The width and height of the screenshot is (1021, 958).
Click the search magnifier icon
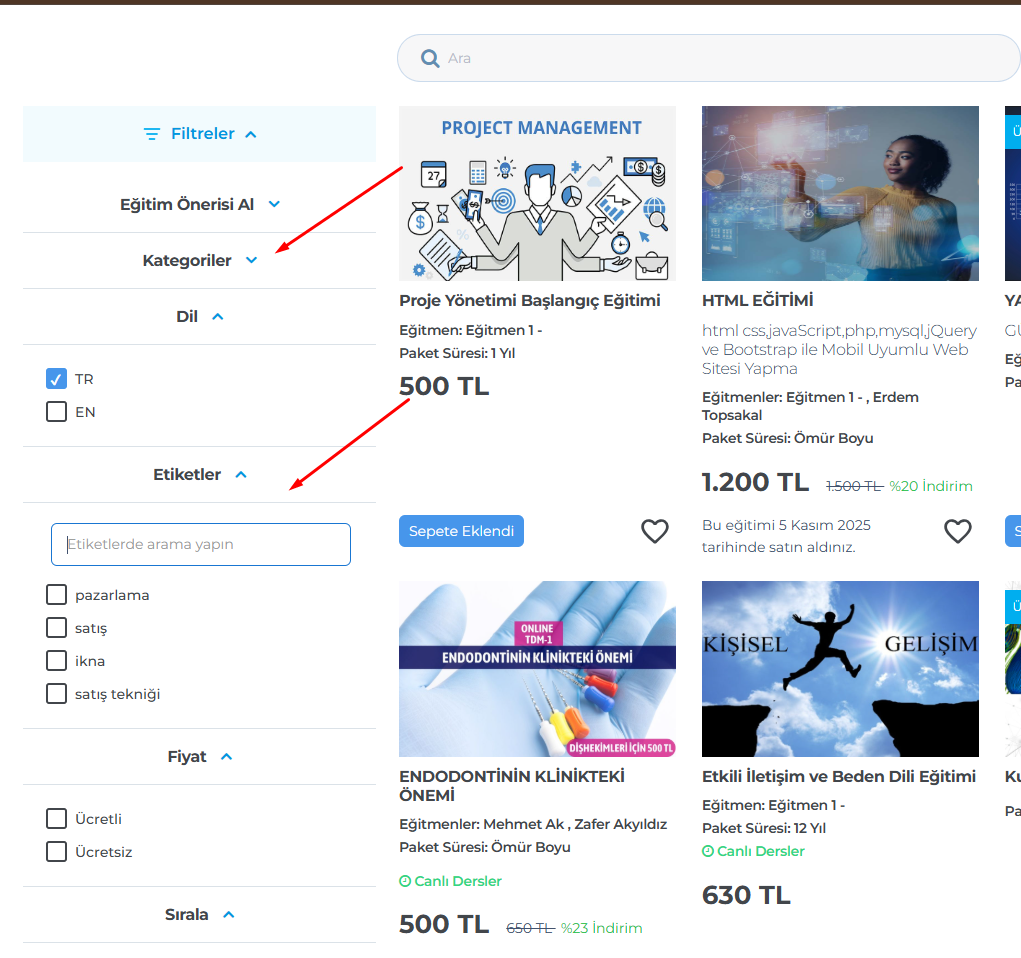click(430, 59)
